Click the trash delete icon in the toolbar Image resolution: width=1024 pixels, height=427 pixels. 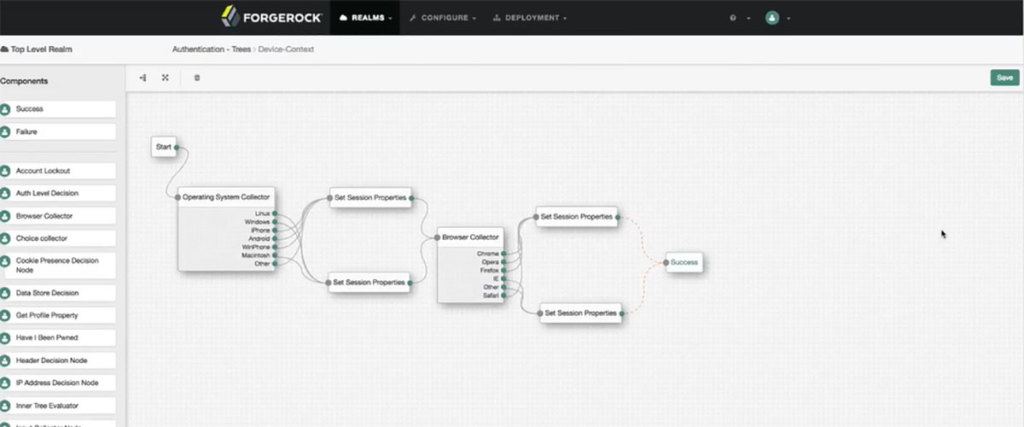(x=197, y=77)
